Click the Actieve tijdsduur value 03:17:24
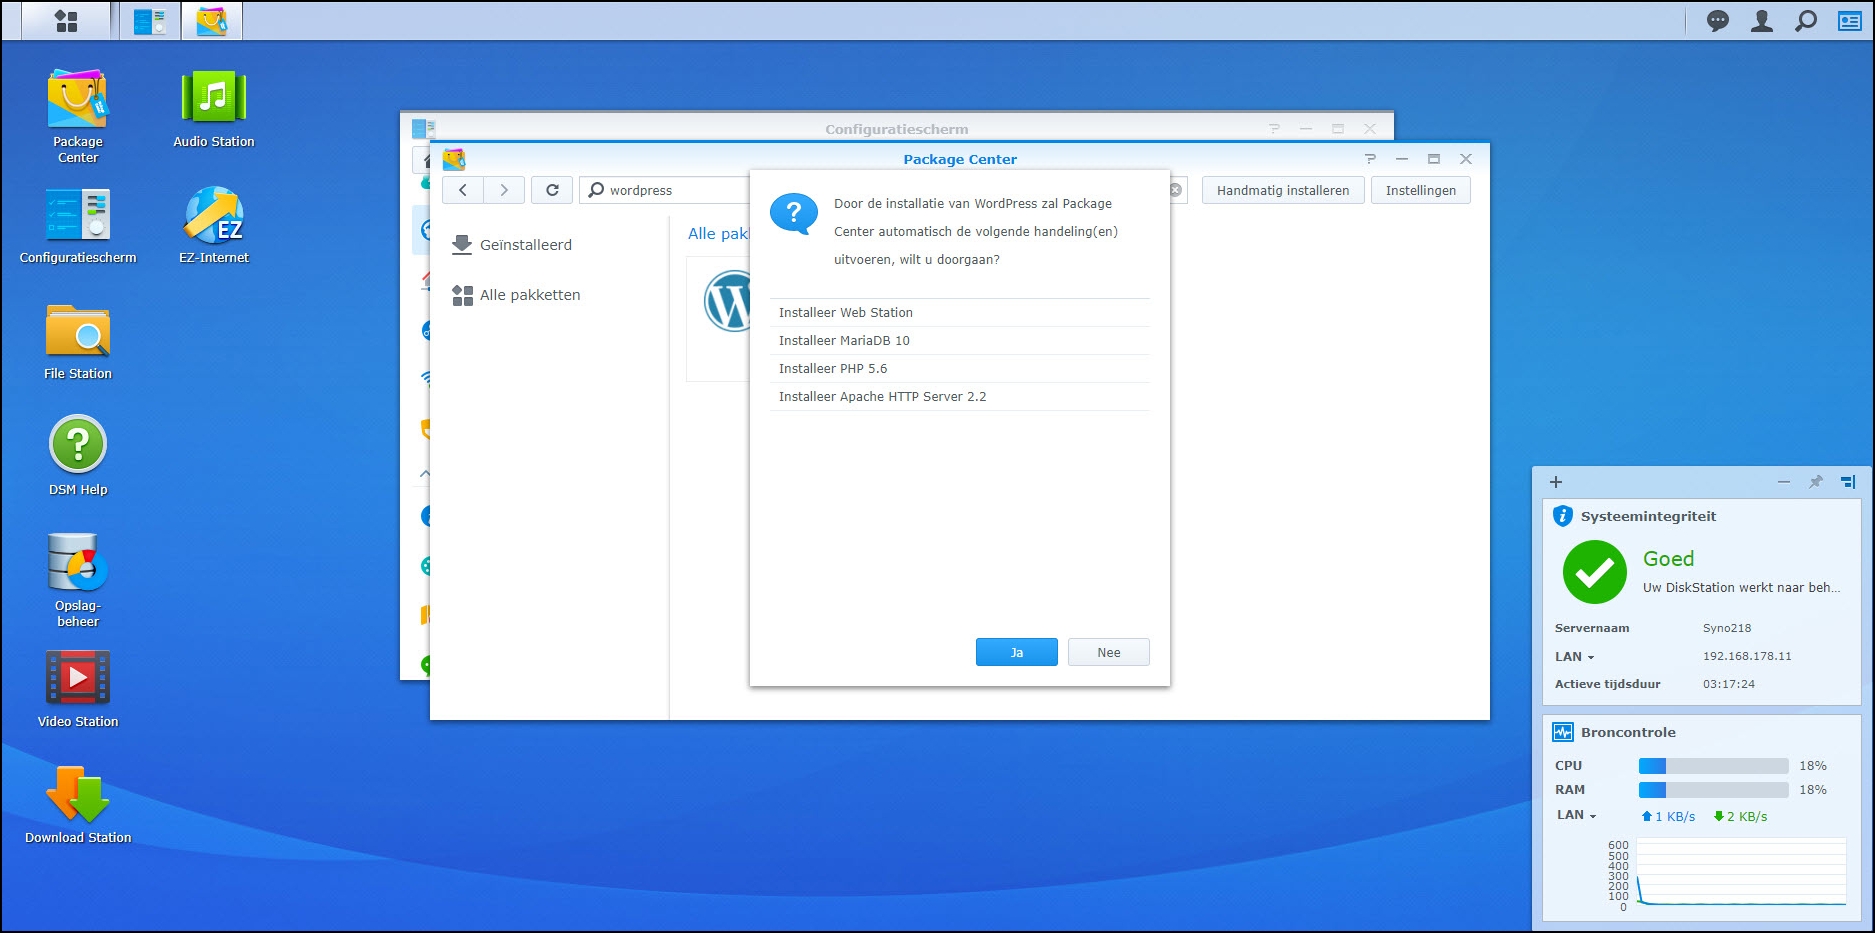Image resolution: width=1875 pixels, height=933 pixels. click(x=1729, y=685)
